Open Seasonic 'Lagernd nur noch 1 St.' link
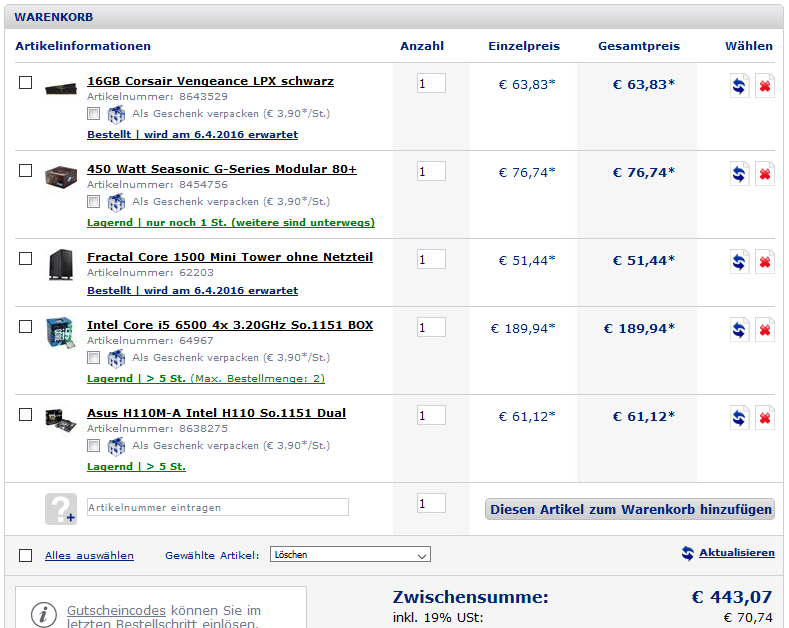The image size is (789, 628). click(231, 222)
